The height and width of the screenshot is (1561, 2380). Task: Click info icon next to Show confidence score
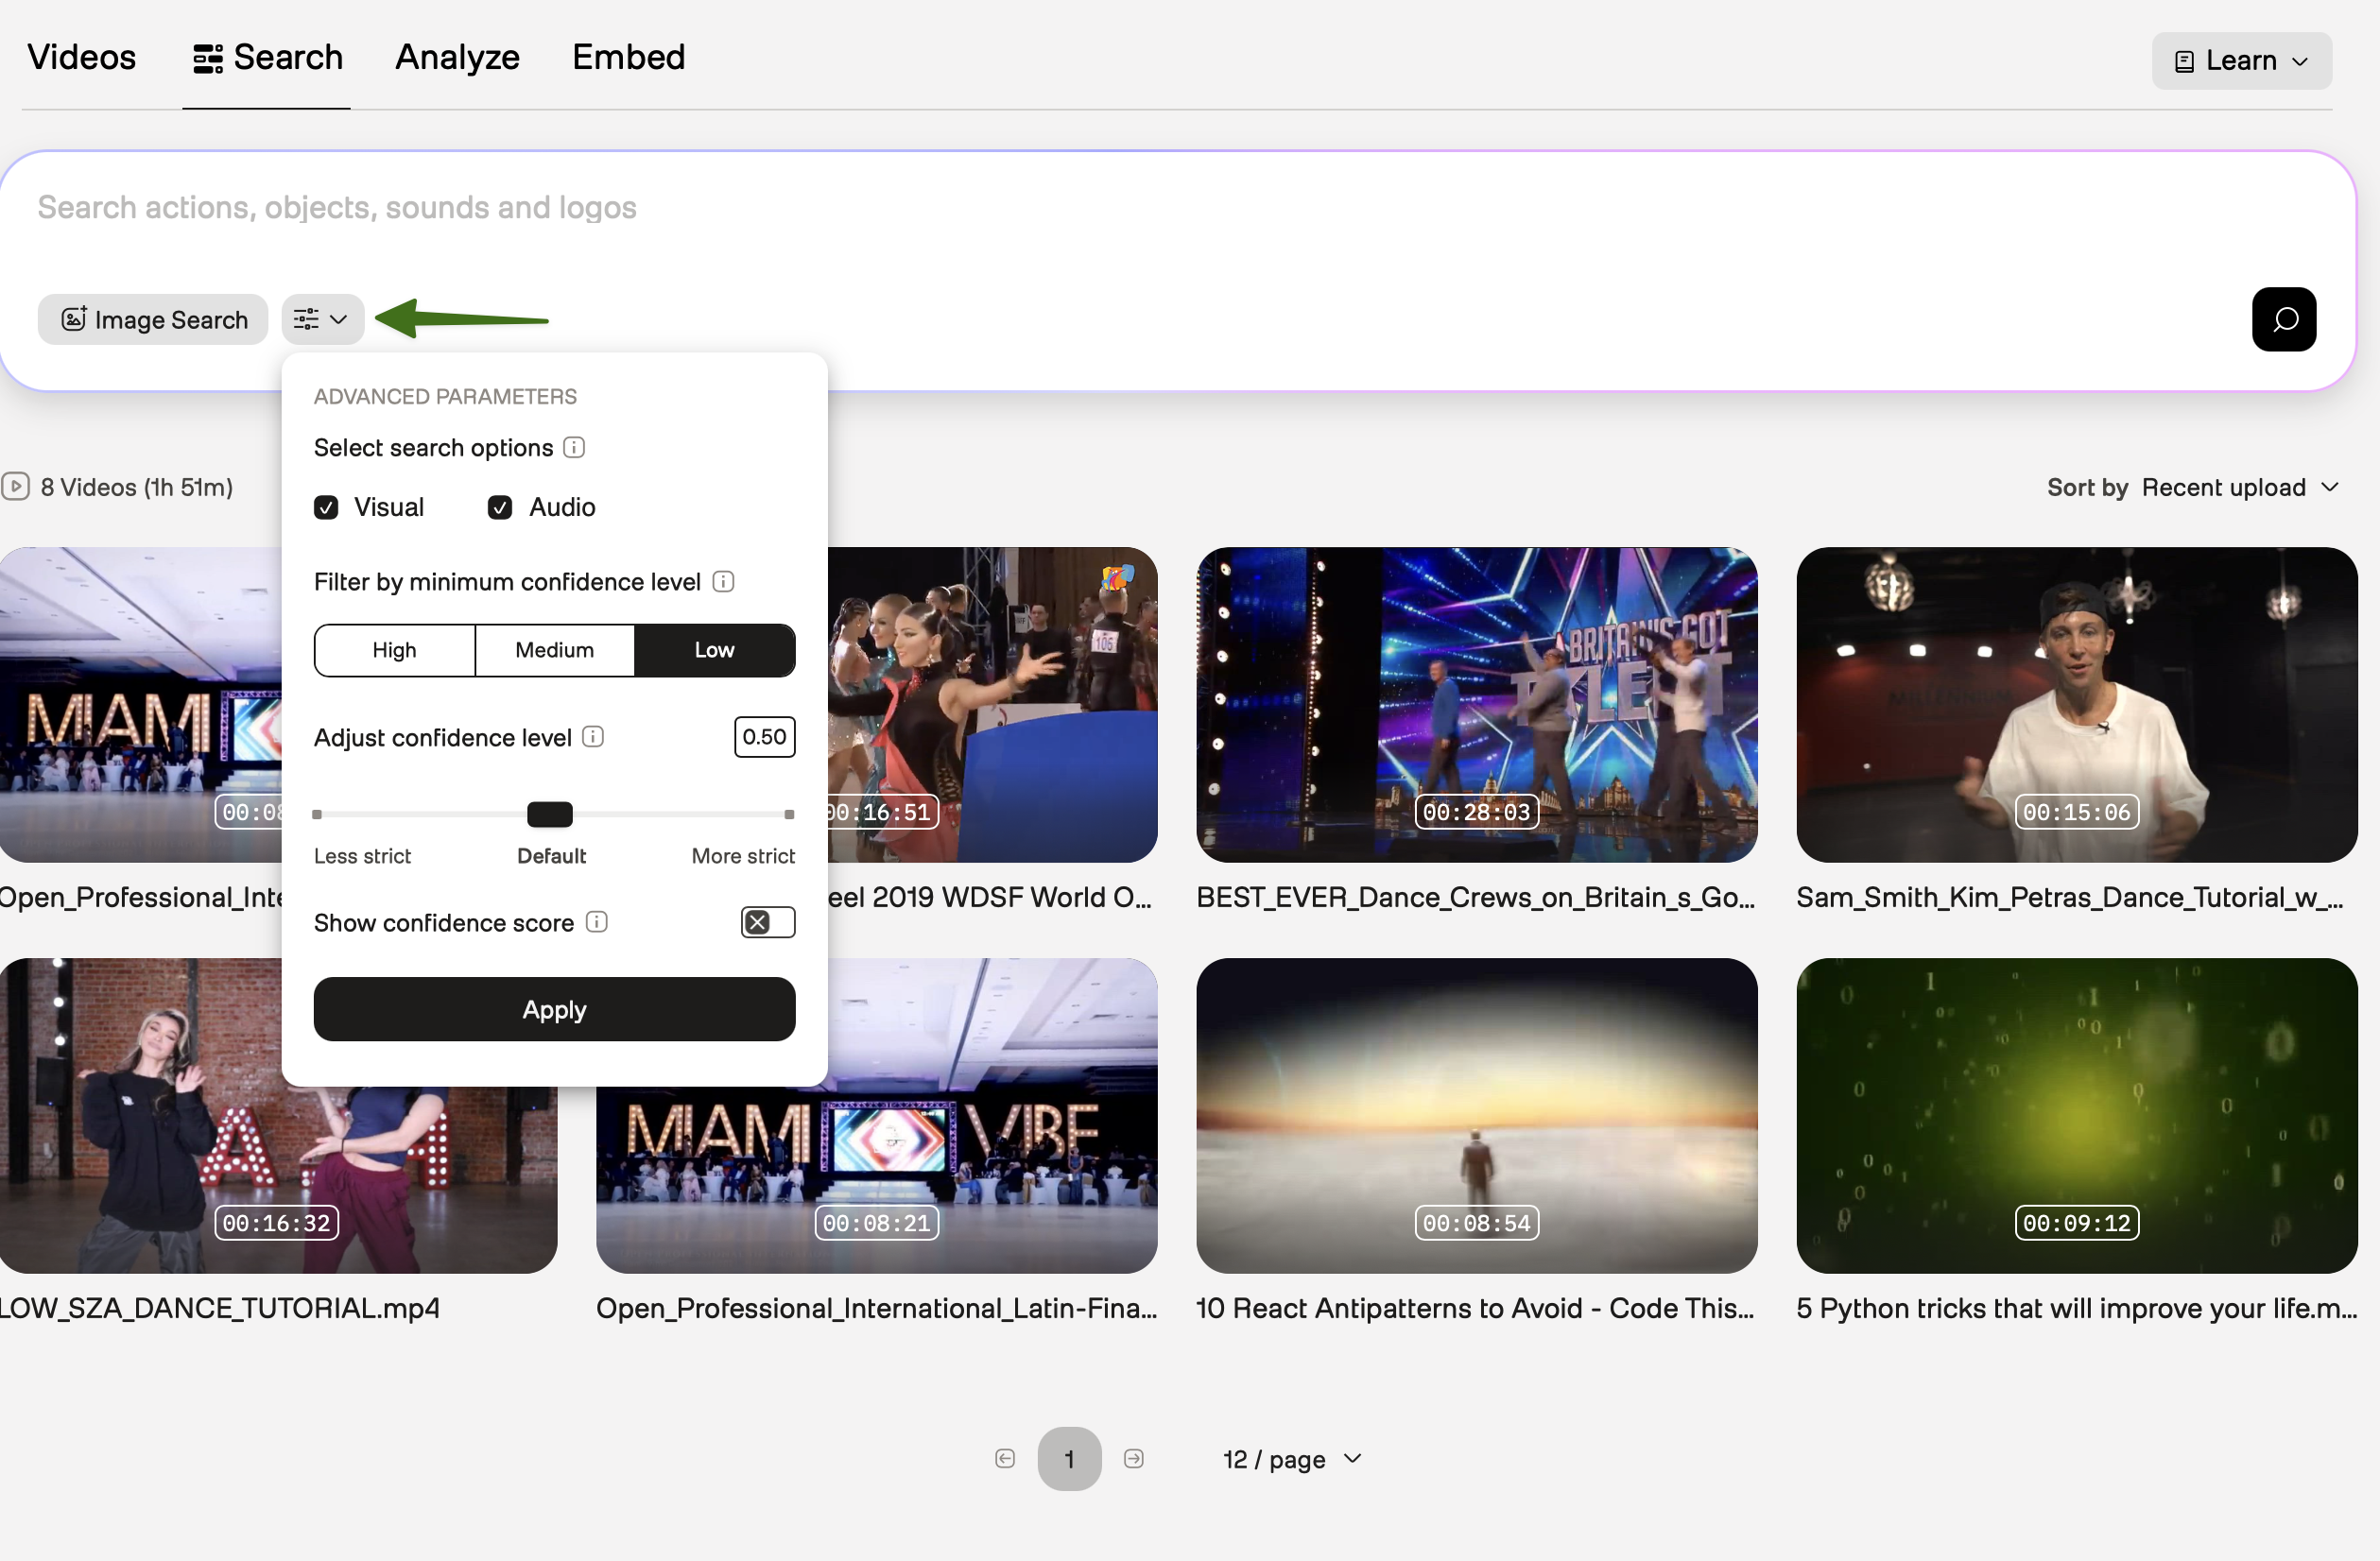point(597,922)
